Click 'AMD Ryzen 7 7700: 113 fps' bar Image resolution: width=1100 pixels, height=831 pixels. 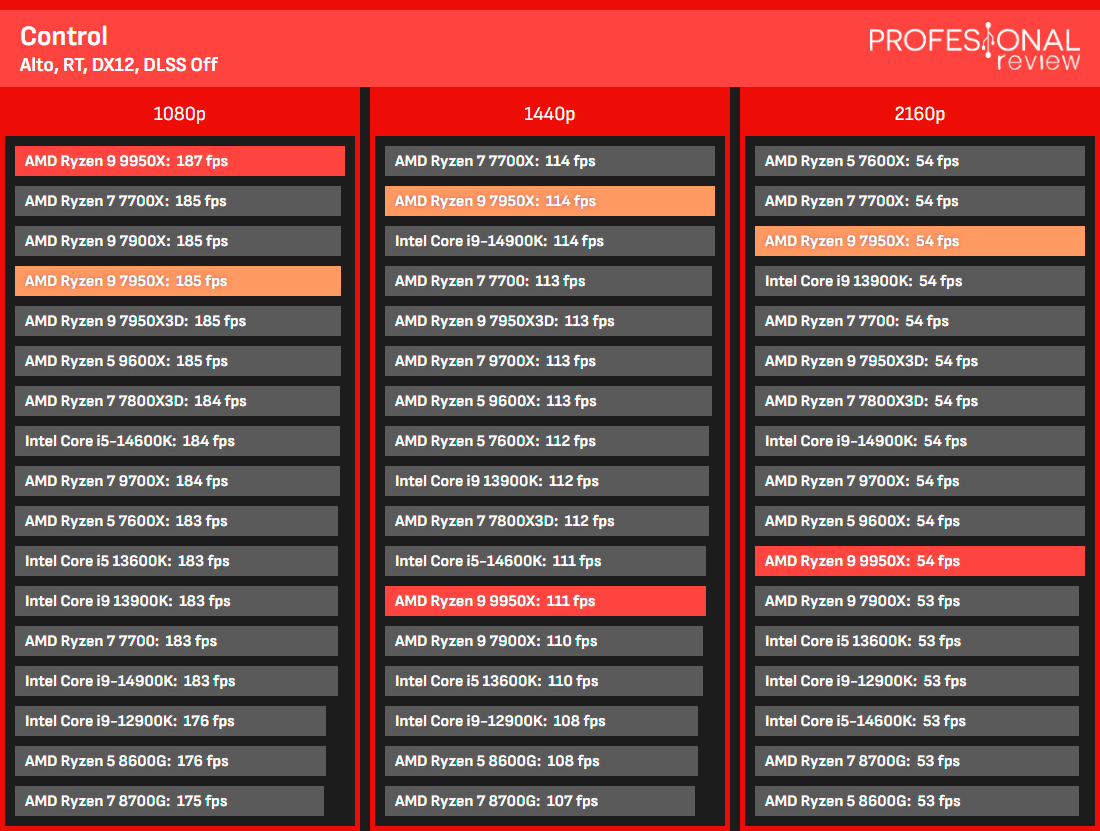tap(549, 281)
